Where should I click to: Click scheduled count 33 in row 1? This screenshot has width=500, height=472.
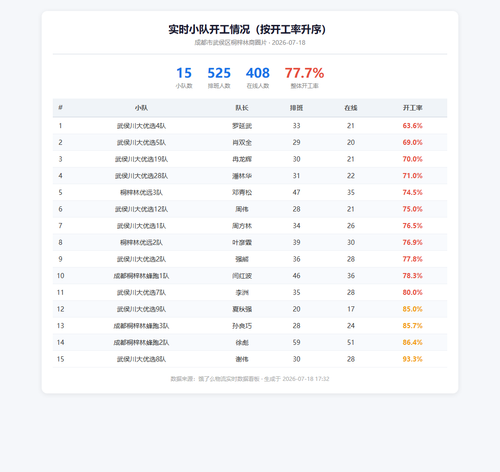pyautogui.click(x=296, y=126)
